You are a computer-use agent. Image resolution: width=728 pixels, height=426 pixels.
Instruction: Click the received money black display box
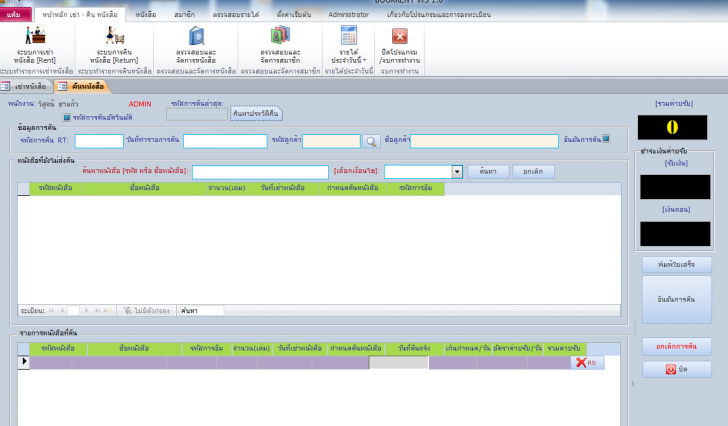675,187
